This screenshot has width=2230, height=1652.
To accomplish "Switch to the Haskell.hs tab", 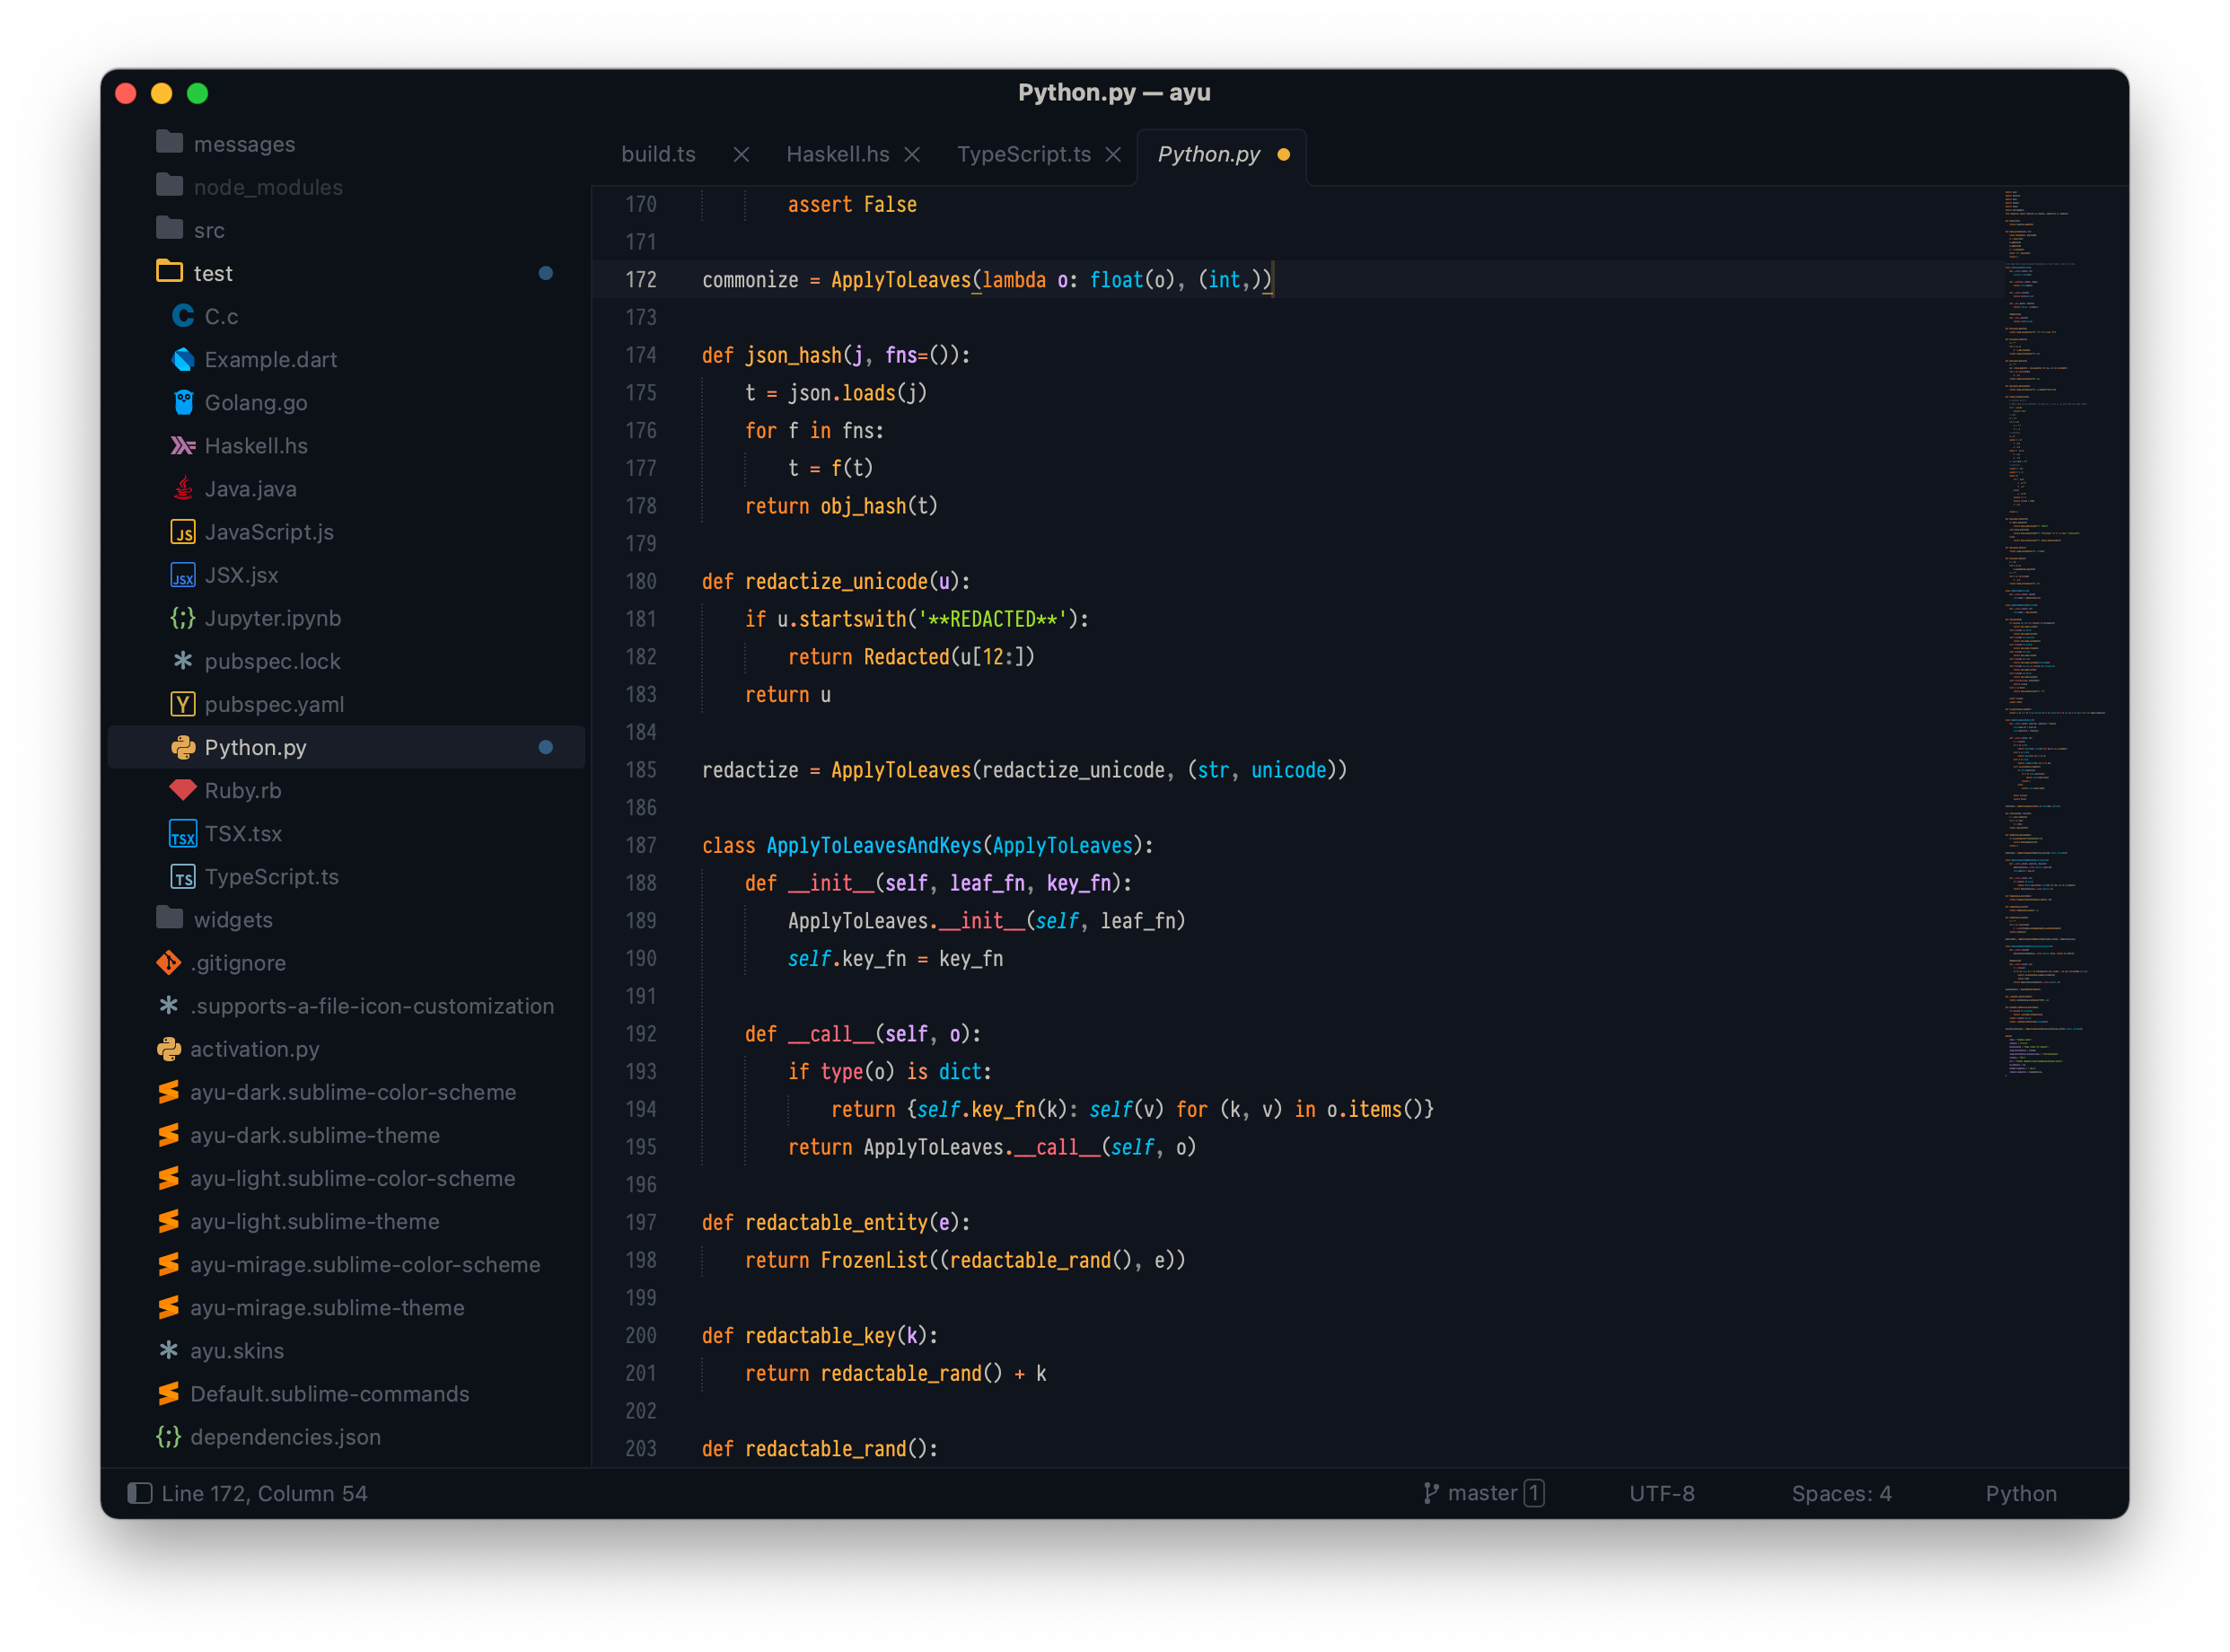I will tap(837, 154).
